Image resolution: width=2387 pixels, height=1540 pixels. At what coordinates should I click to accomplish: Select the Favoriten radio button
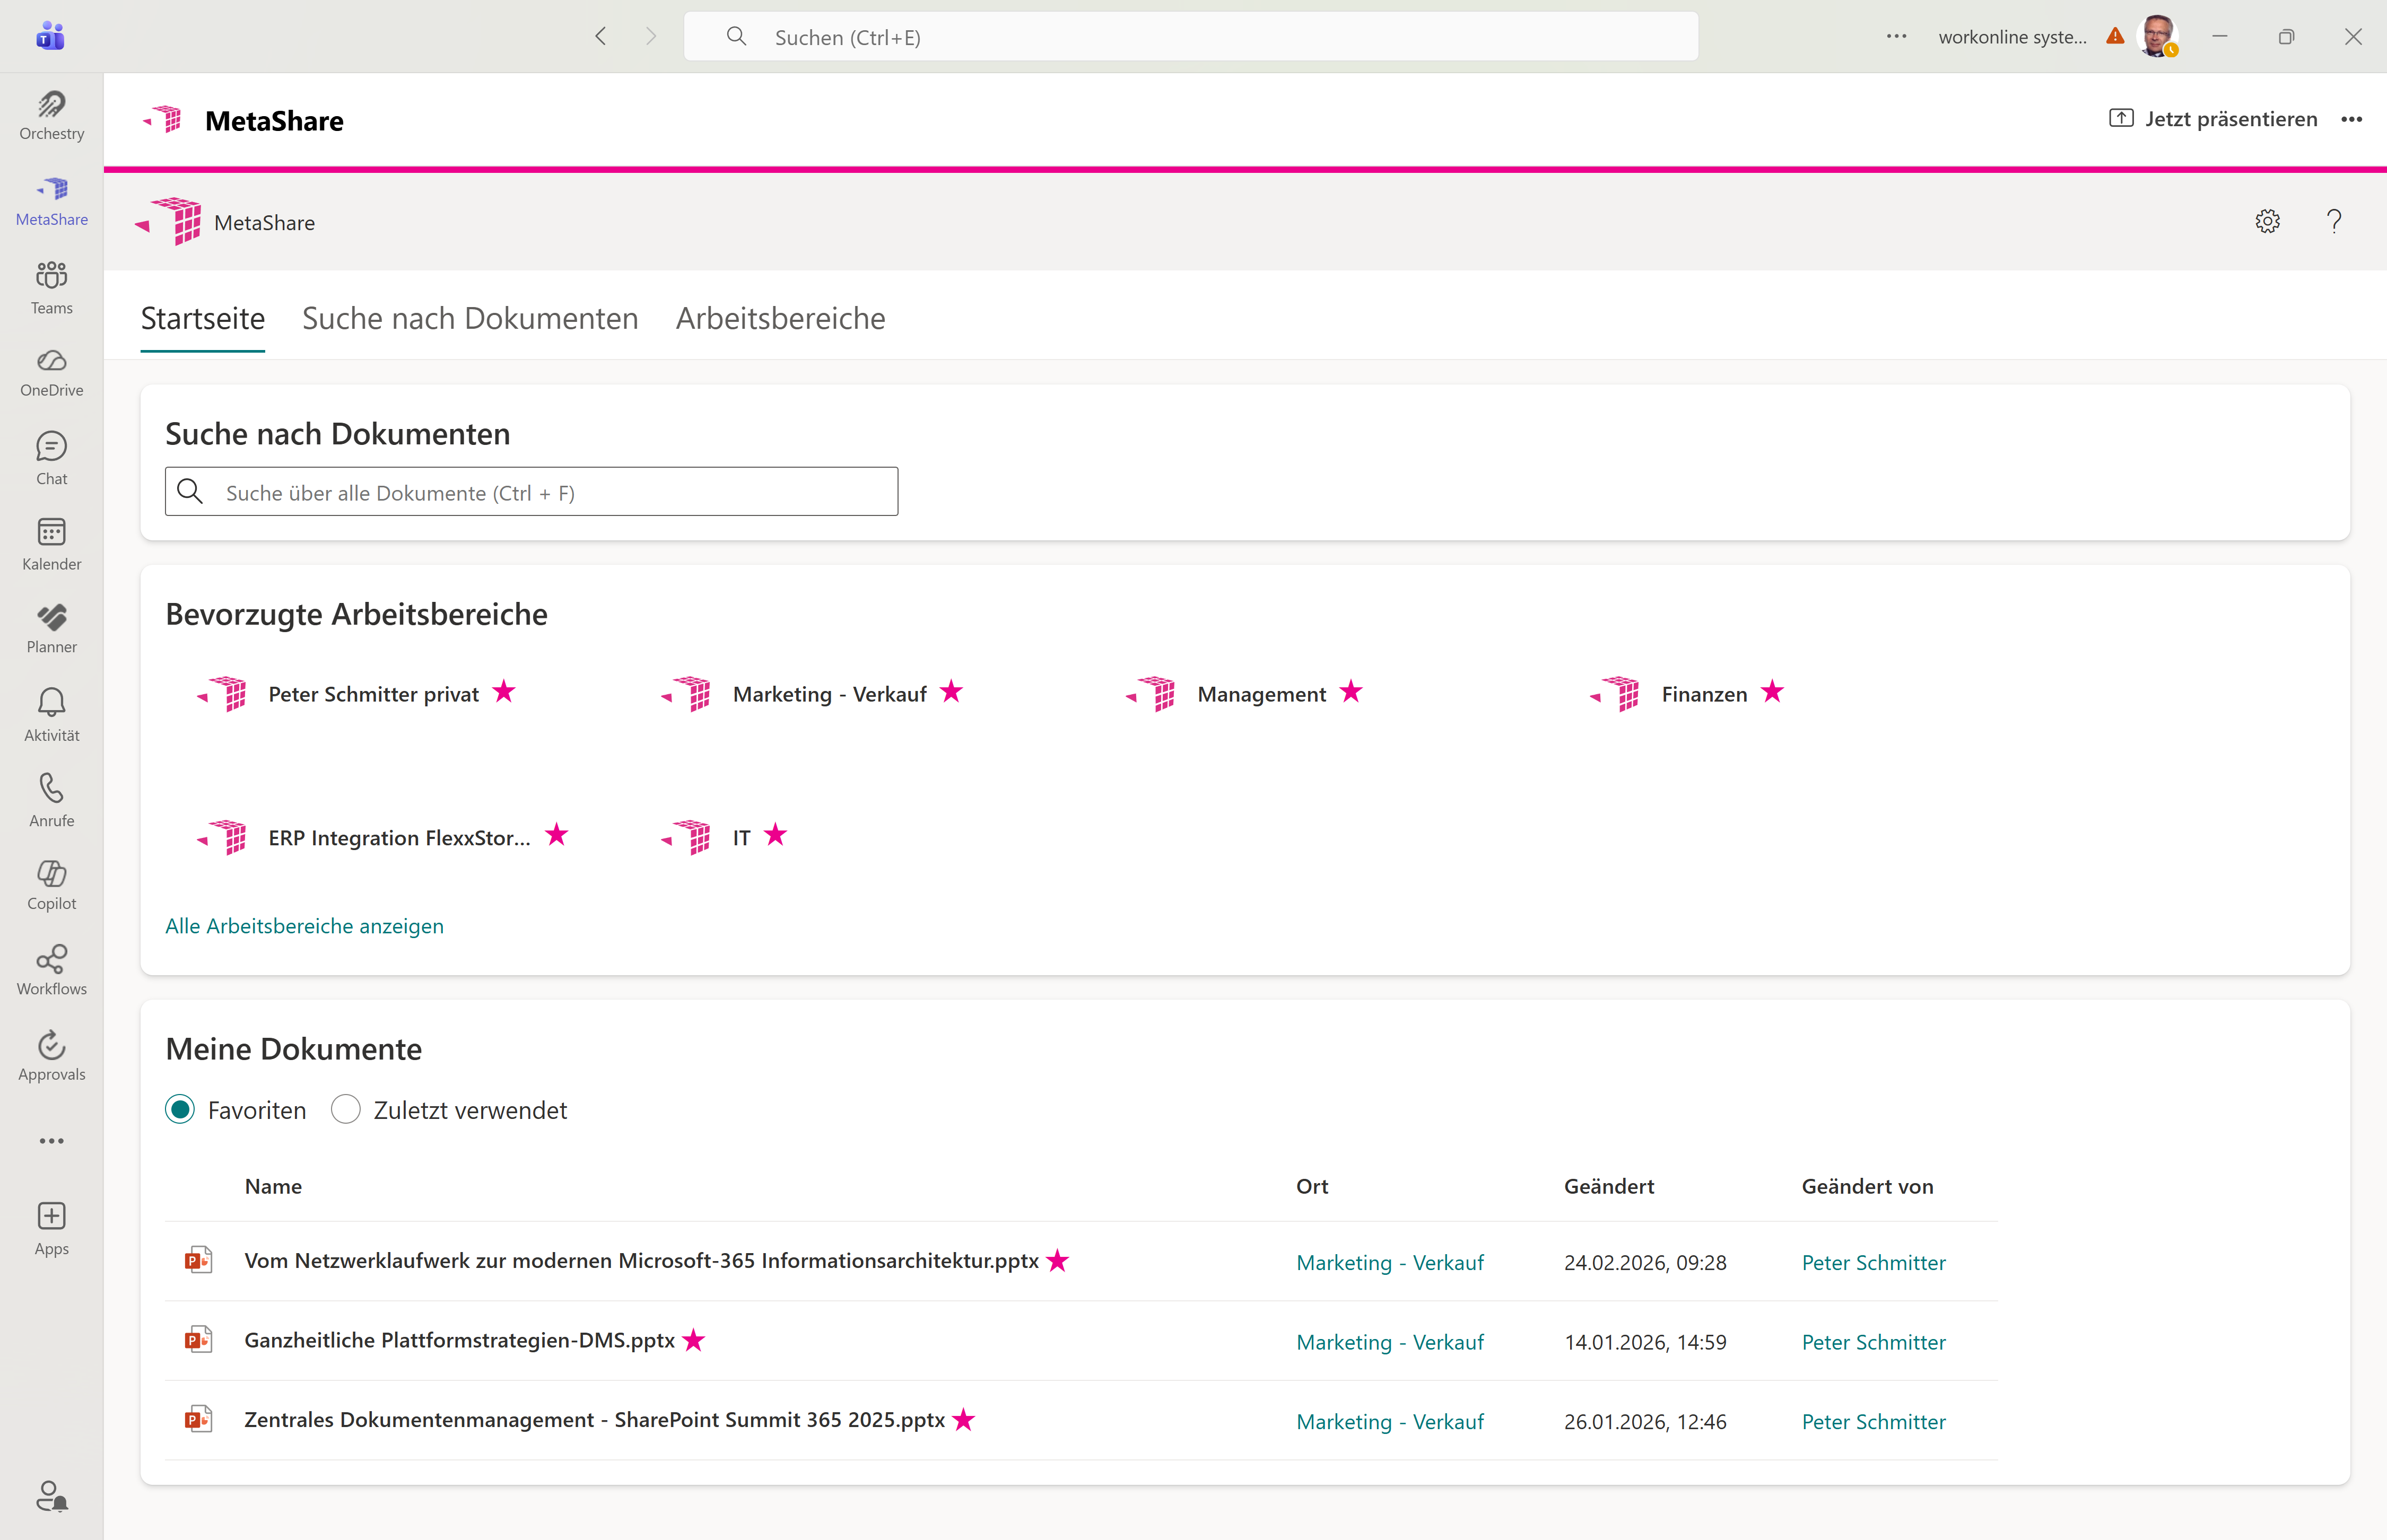180,1109
